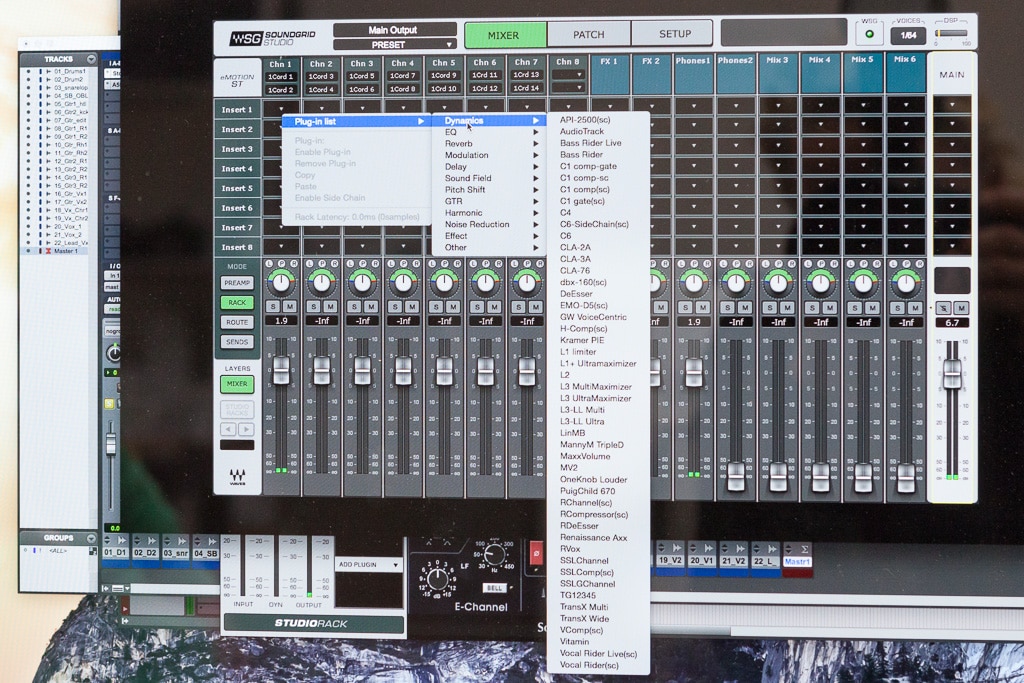Image resolution: width=1024 pixels, height=683 pixels.
Task: Click the Waves logo under Layers
Action: pos(238,477)
